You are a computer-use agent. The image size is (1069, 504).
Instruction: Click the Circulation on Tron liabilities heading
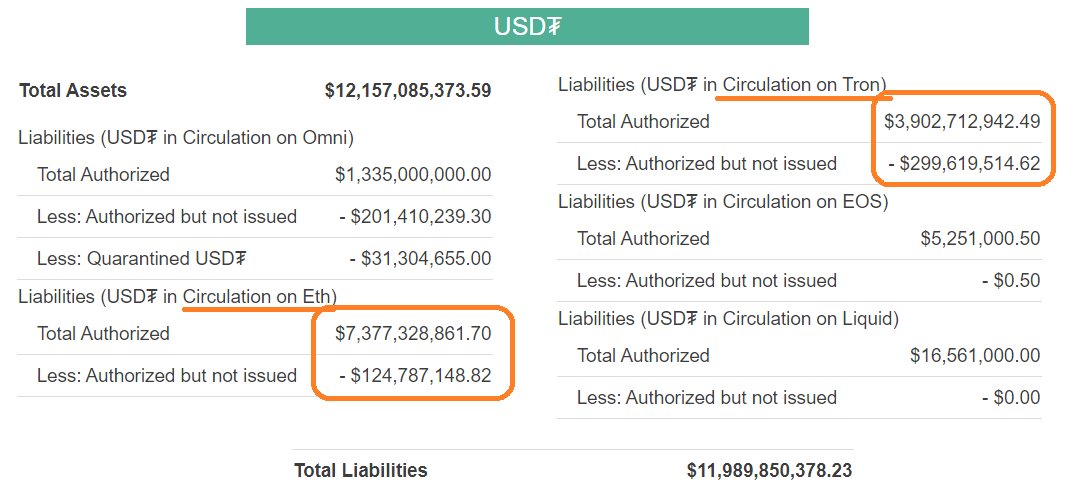722,85
